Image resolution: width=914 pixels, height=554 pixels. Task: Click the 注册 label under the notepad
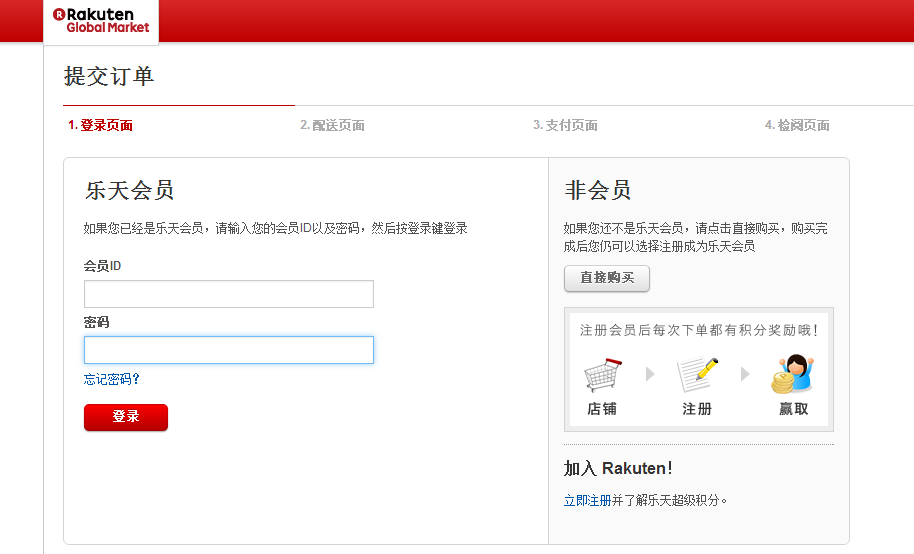697,409
